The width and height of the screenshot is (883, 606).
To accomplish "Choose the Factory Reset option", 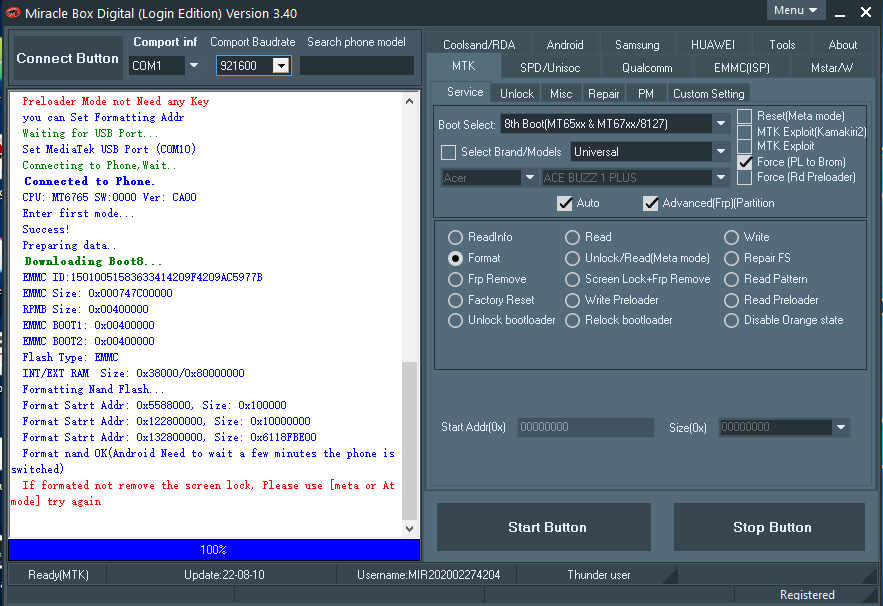I will coord(455,300).
